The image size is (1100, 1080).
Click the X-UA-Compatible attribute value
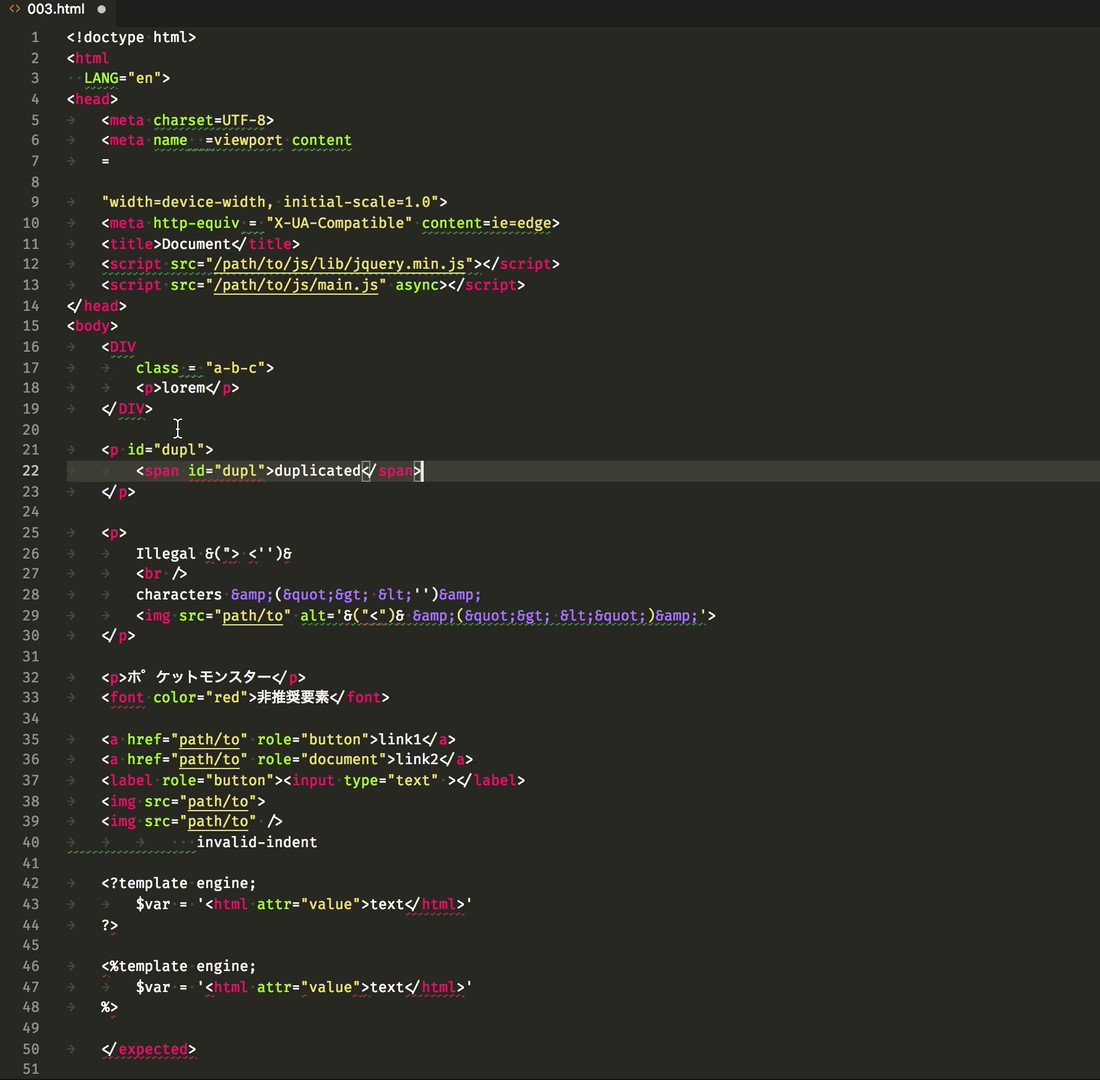click(x=339, y=223)
